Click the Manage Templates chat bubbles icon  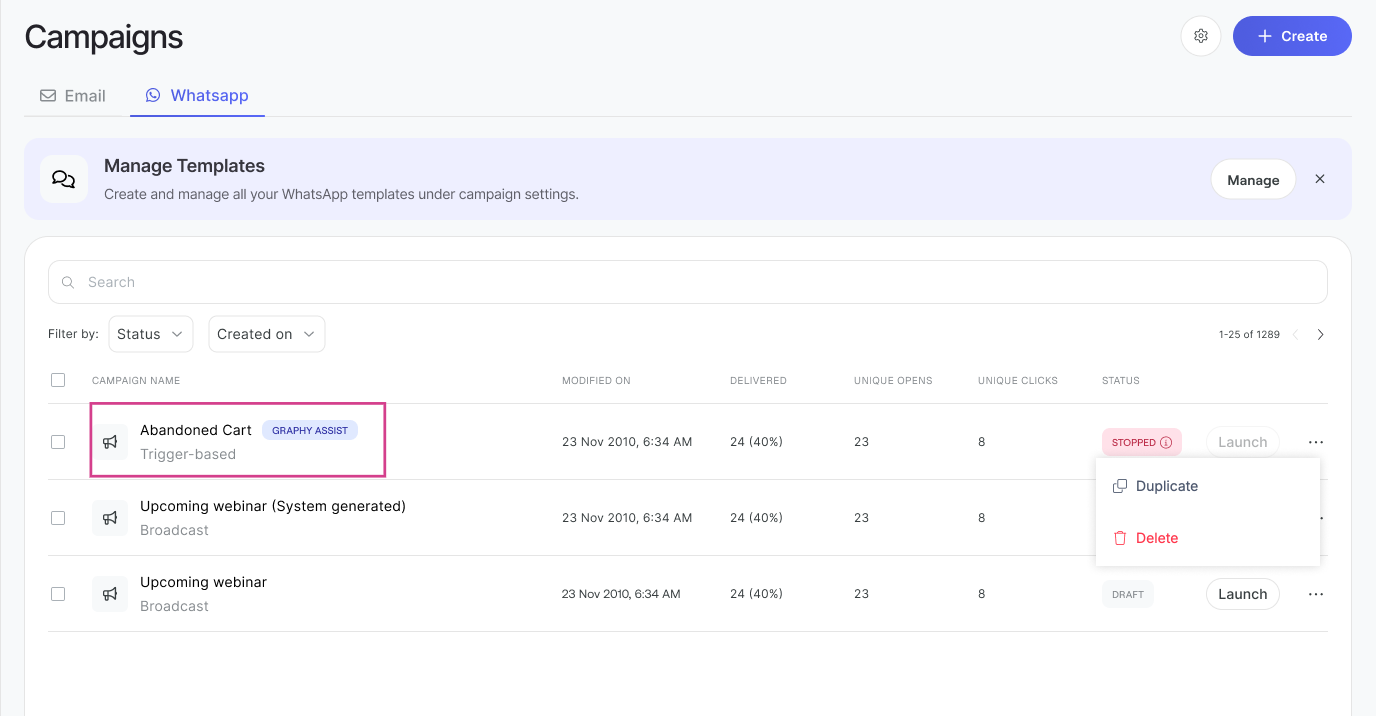(64, 179)
